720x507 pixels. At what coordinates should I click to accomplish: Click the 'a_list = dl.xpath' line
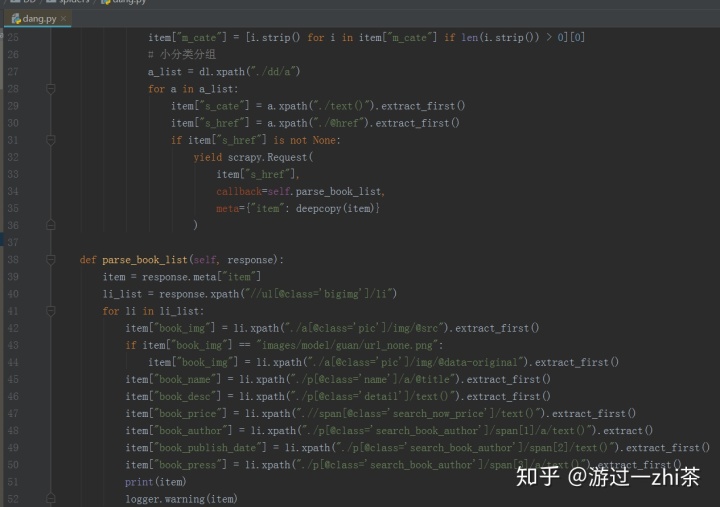[x=224, y=72]
